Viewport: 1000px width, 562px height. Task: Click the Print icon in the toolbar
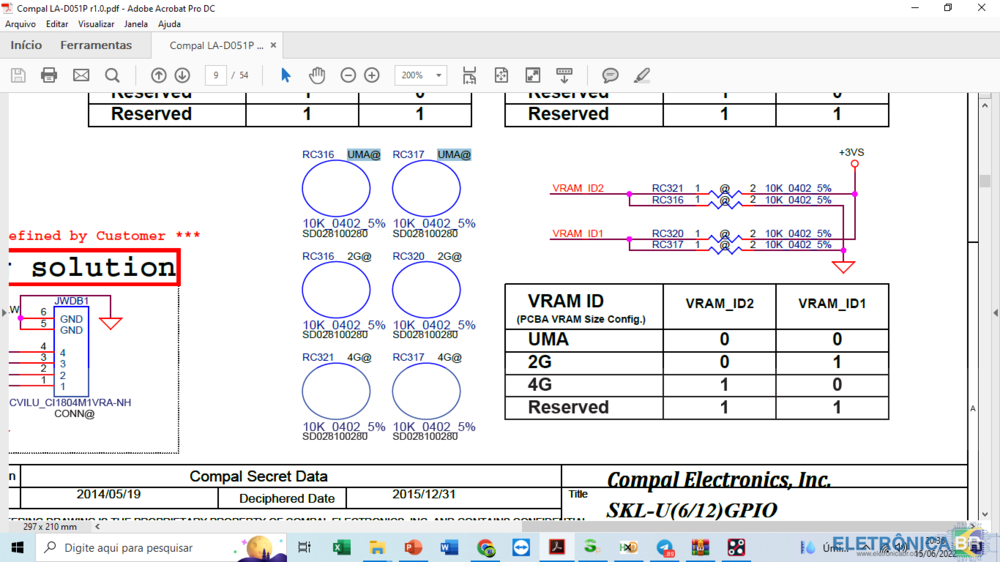[49, 75]
